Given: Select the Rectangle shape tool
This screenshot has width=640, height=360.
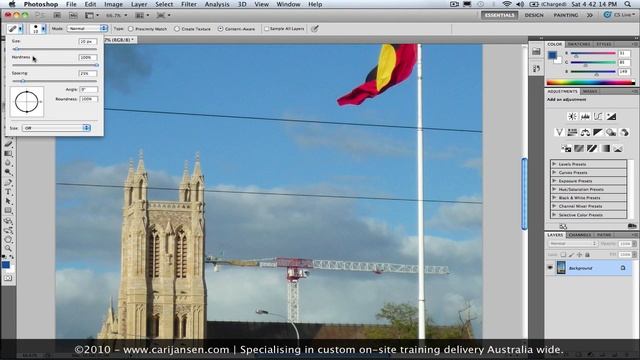Looking at the screenshot, I should pos(8,211).
